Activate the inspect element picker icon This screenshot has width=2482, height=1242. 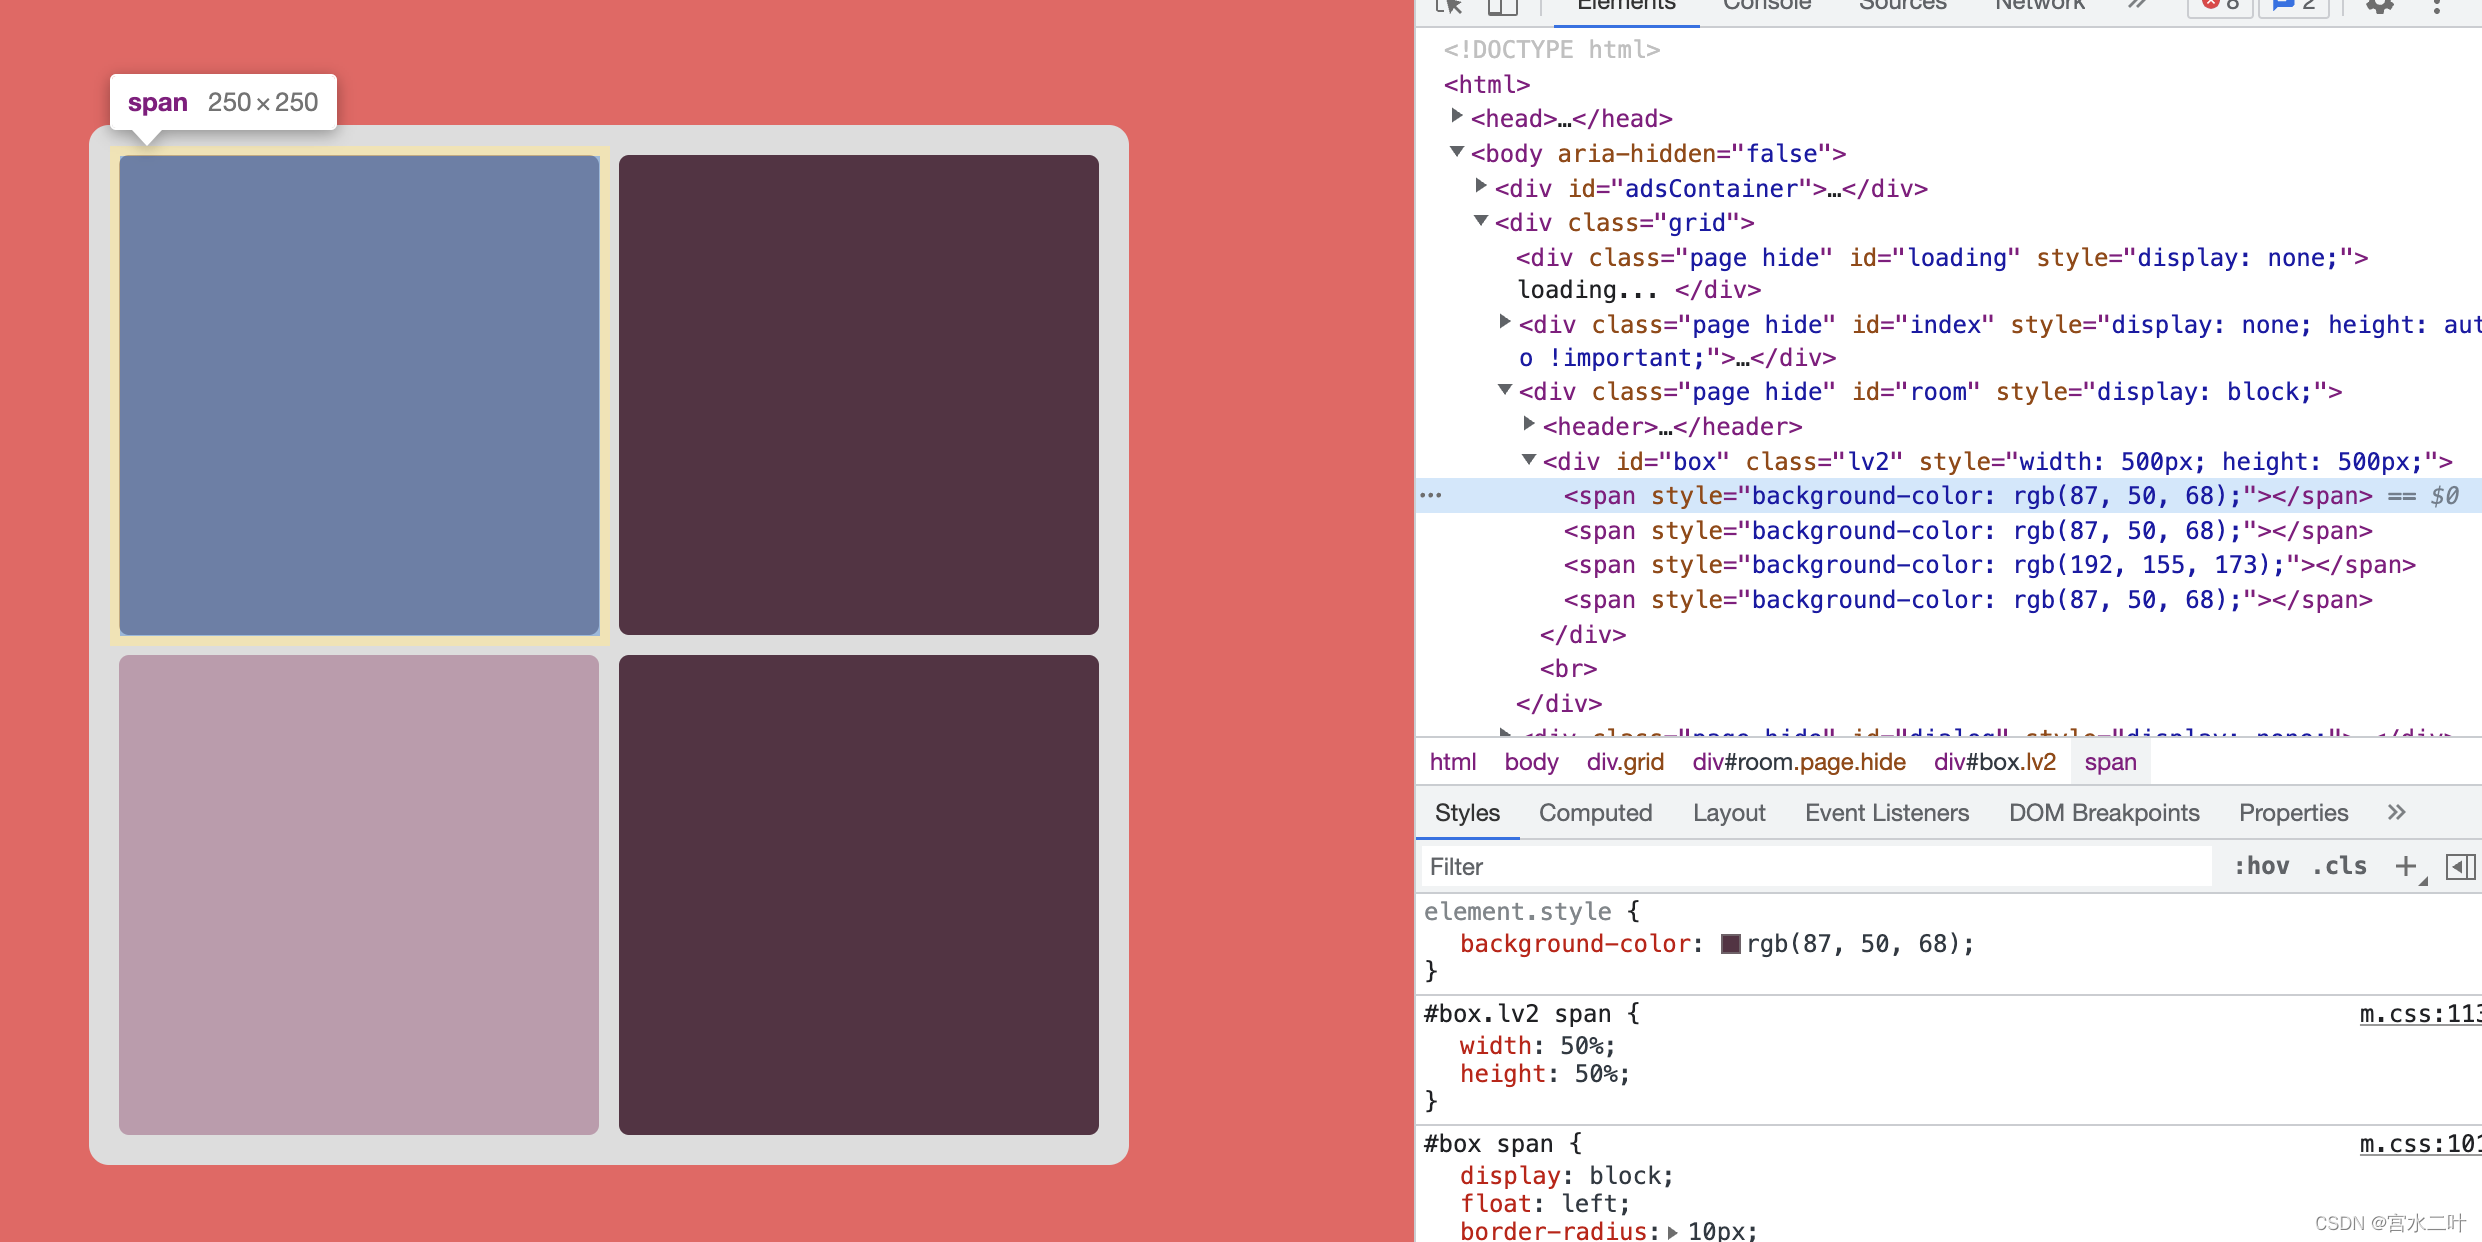tap(1449, 6)
